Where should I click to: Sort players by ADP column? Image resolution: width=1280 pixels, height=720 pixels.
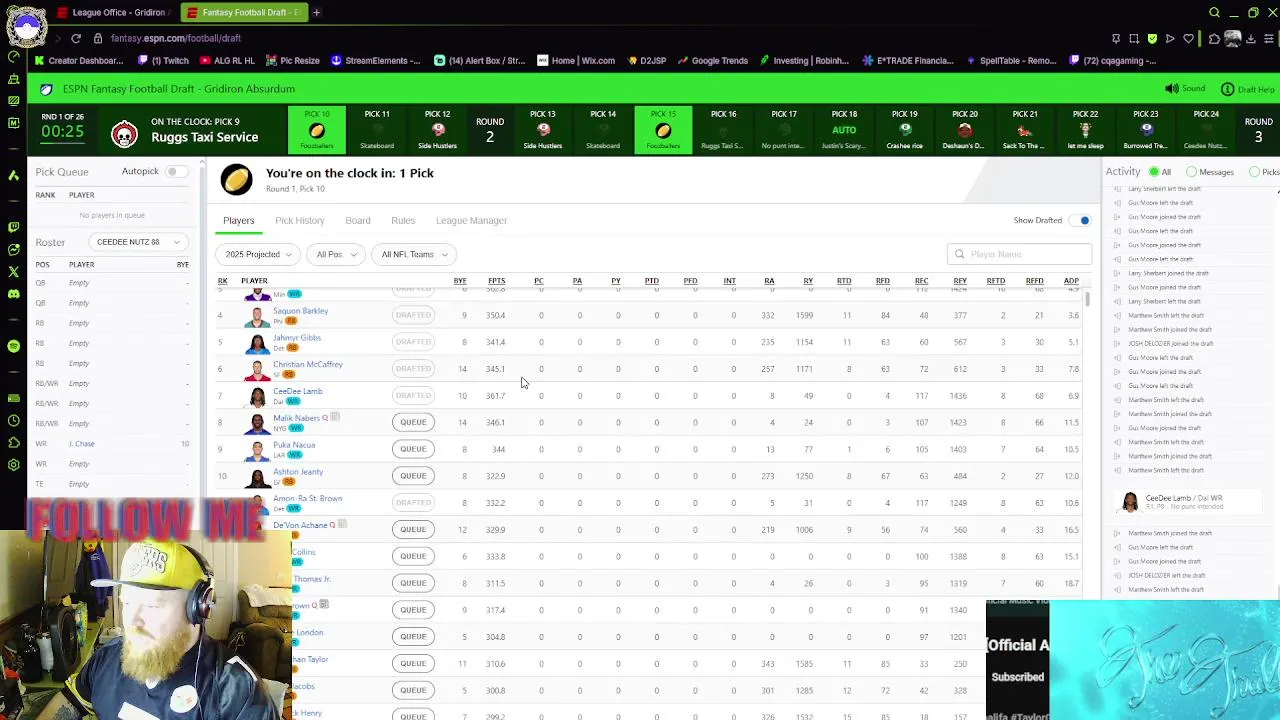tap(1071, 281)
